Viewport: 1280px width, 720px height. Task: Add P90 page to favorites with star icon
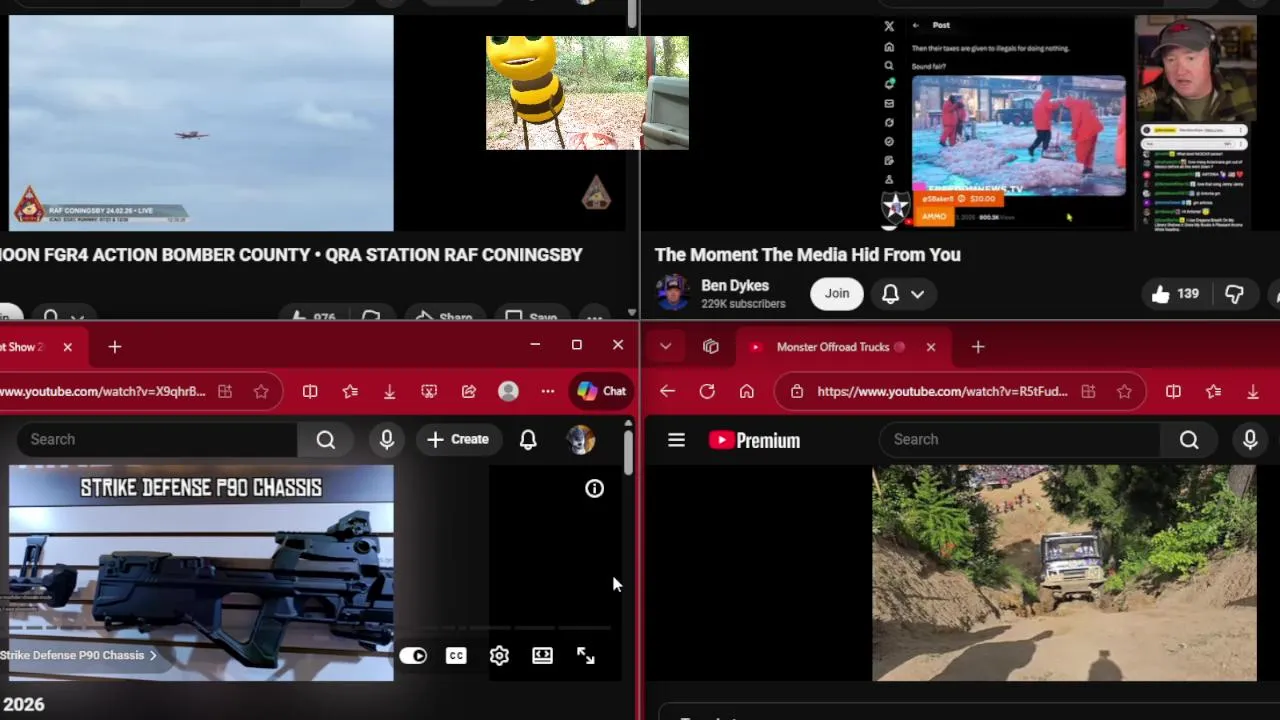tap(261, 391)
